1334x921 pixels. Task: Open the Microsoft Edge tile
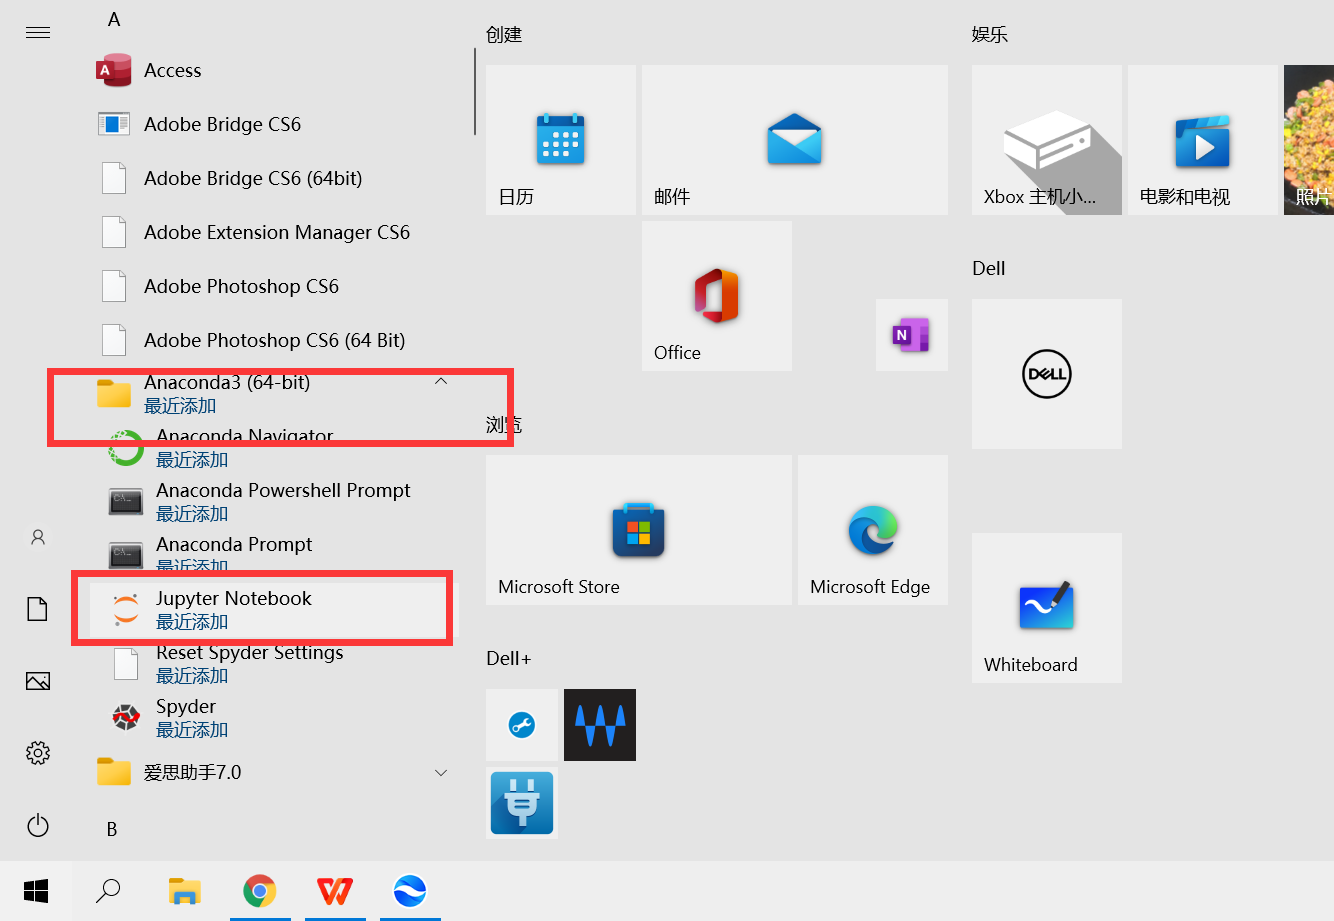(x=873, y=530)
